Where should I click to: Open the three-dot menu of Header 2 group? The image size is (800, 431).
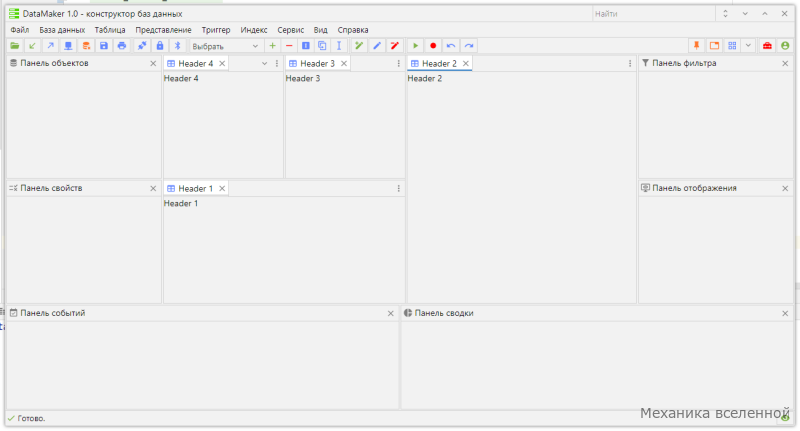click(630, 64)
